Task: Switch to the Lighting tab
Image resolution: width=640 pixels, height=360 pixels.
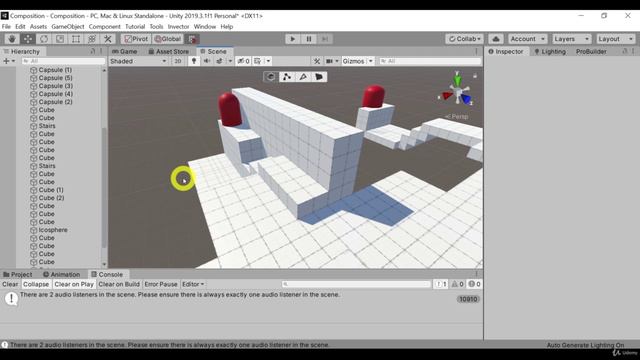Action: [x=550, y=51]
